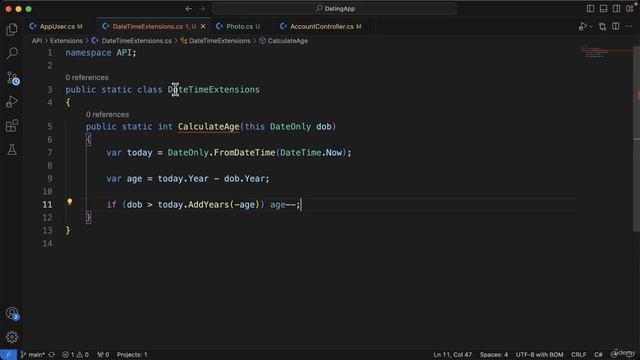
Task: Open the run options dropdown arrow
Action: tap(591, 27)
